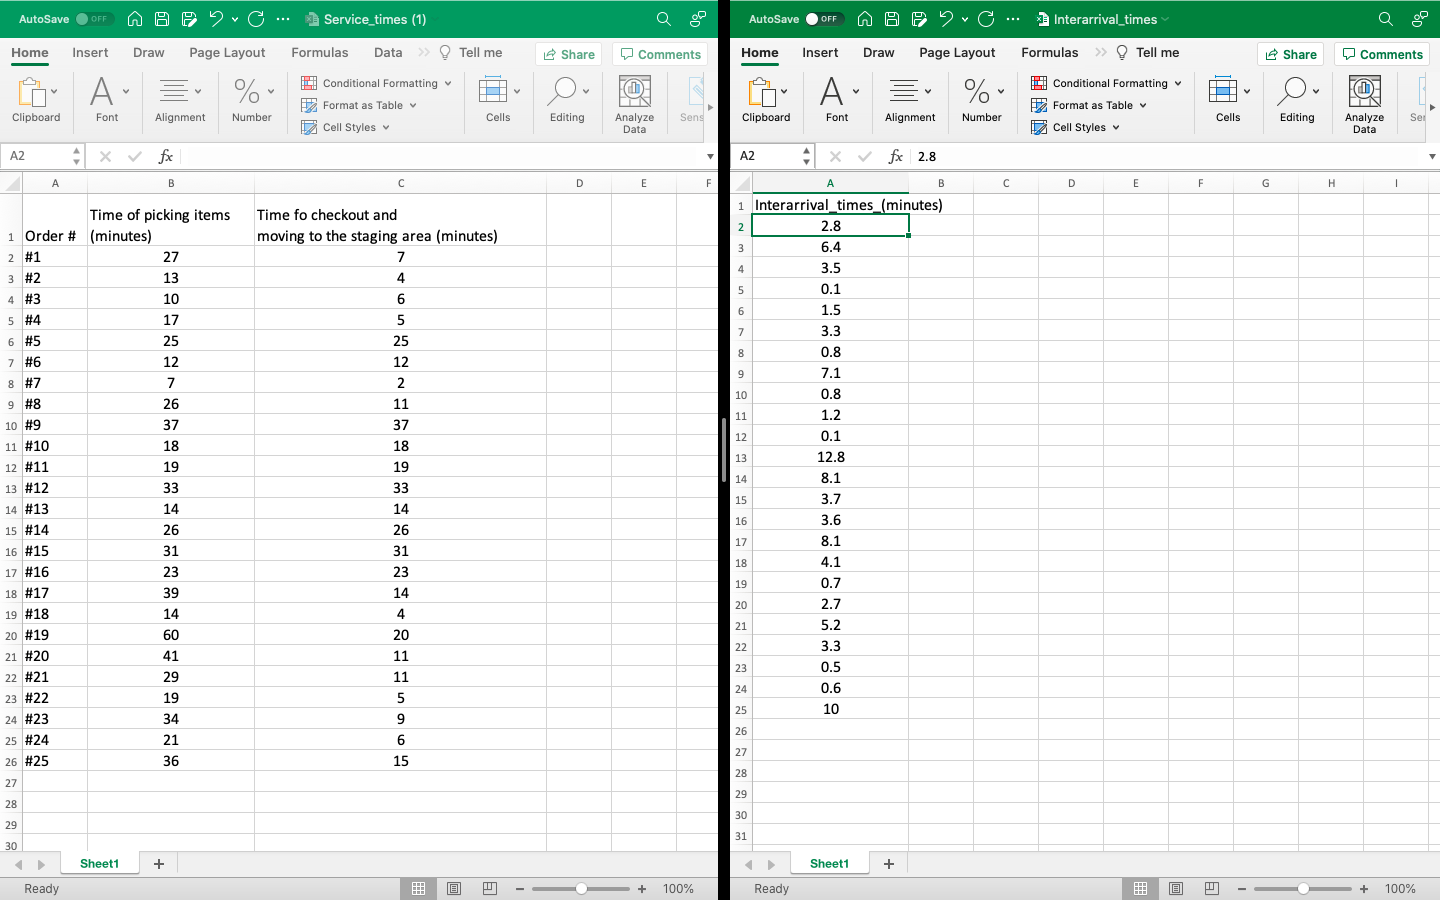Expand Cell Styles in the Interarrival_times ribbon
Screen dimensions: 1440x900
[x=1076, y=127]
